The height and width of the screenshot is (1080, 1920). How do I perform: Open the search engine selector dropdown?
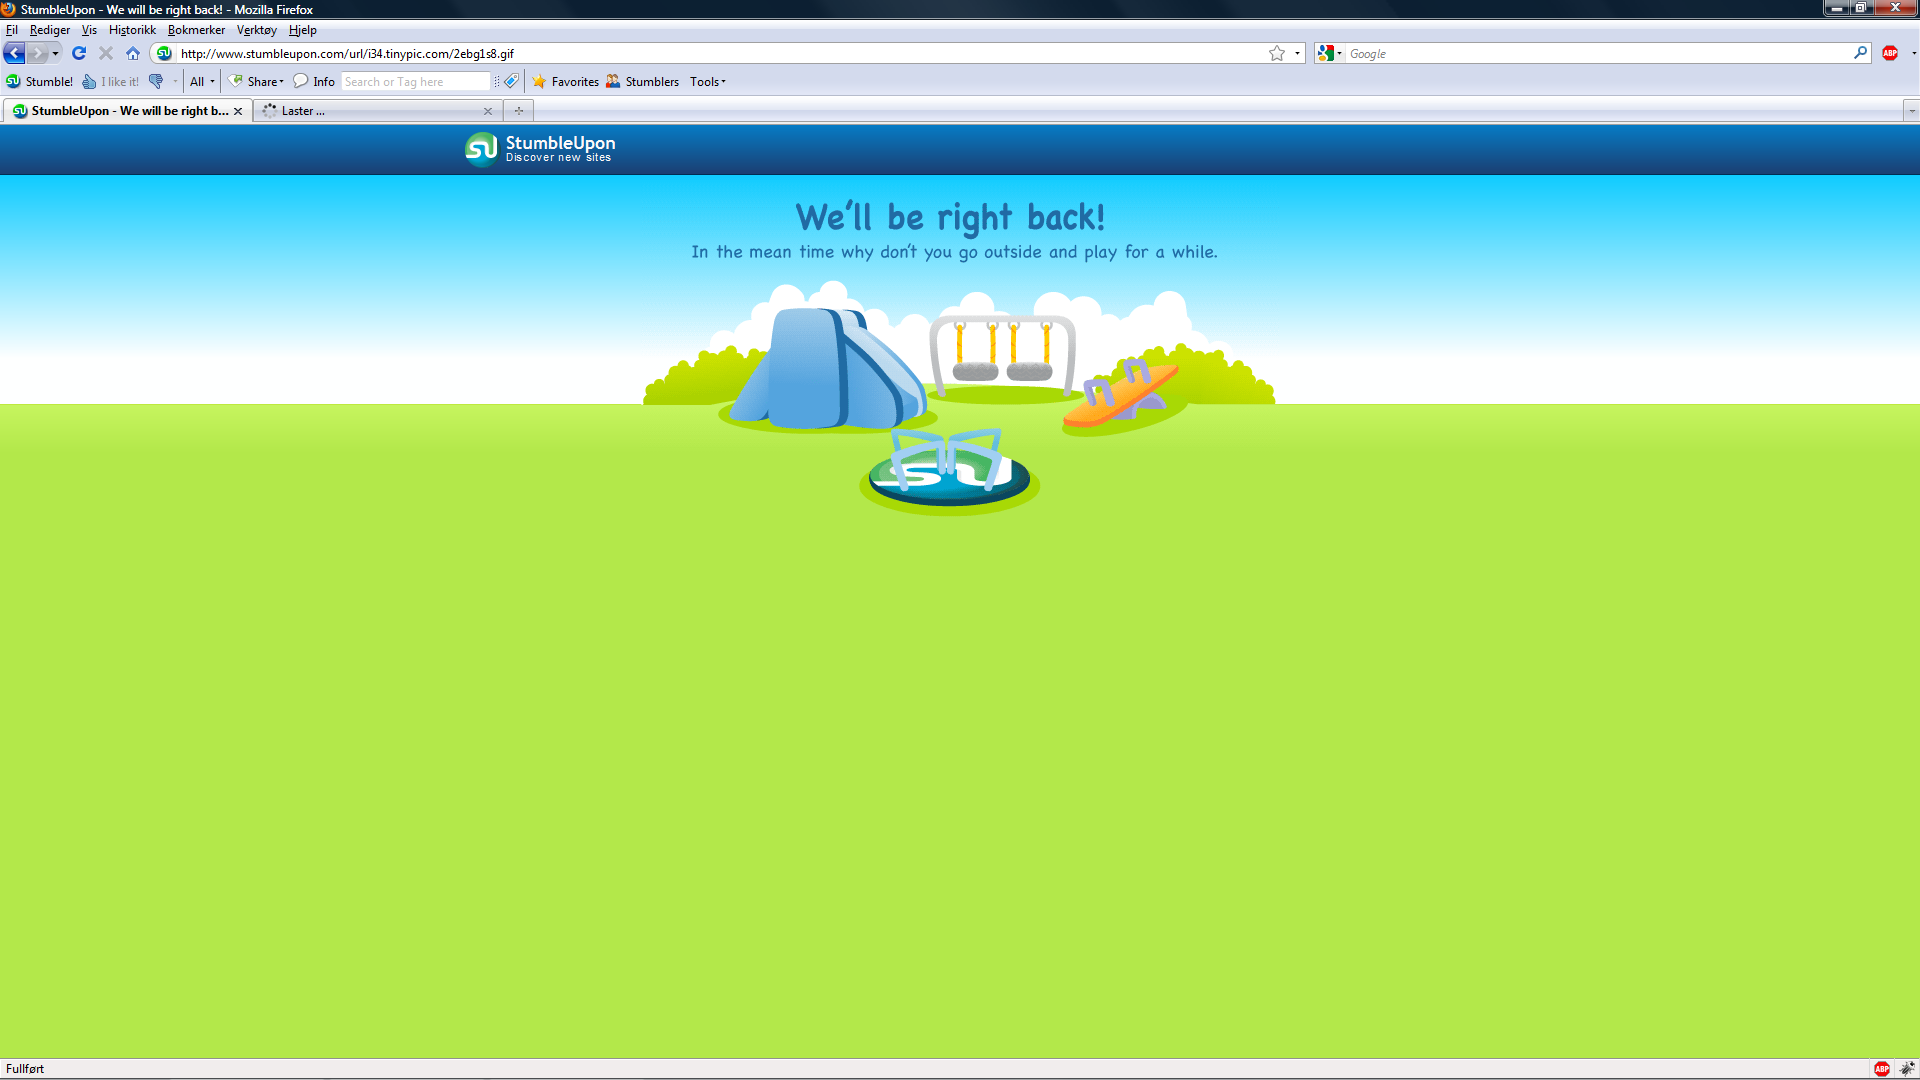[1329, 54]
